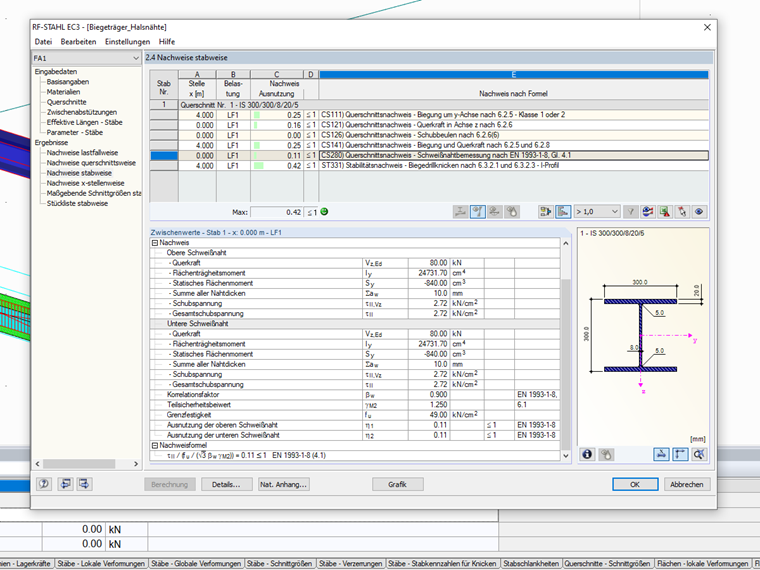Select Nachweise querschnittsweise in tree
This screenshot has width=760, height=570.
click(x=92, y=162)
